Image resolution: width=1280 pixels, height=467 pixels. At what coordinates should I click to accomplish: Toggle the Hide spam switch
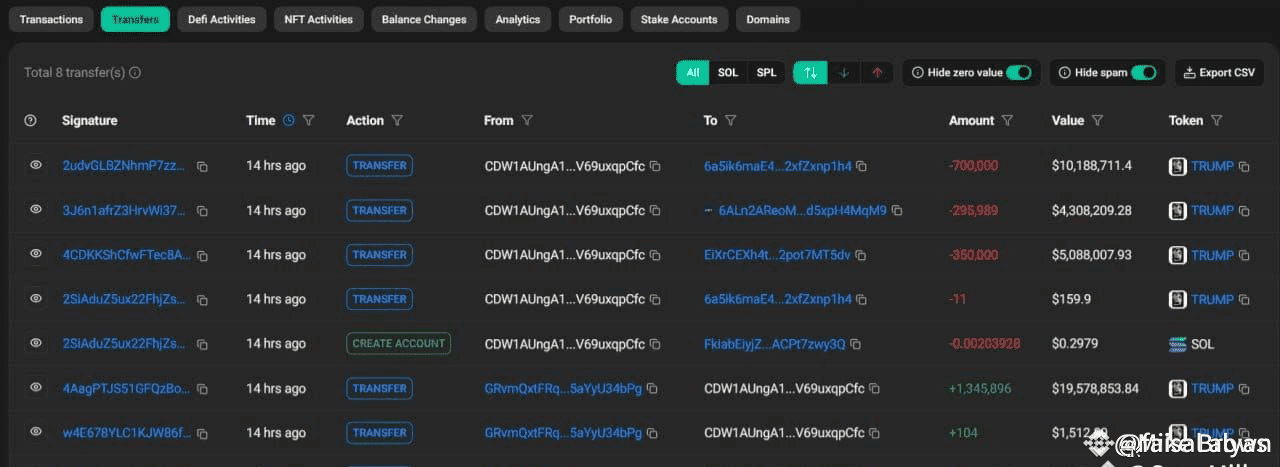coord(1144,72)
